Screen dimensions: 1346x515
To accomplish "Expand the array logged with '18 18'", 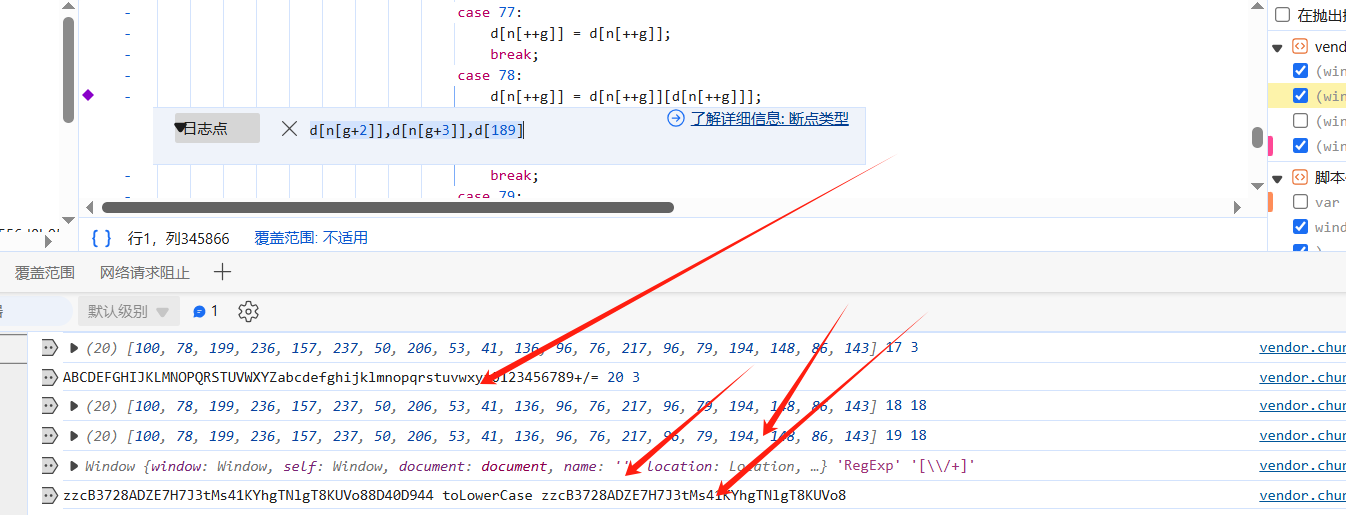I will (x=73, y=406).
